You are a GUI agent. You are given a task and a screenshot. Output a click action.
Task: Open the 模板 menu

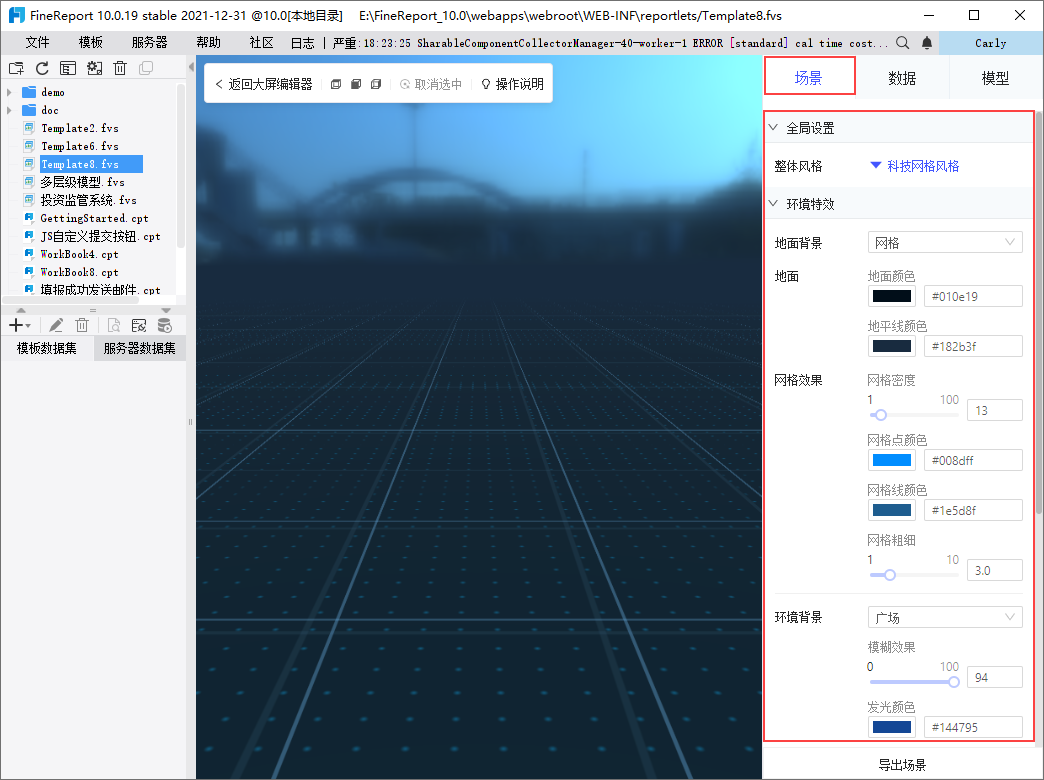tap(91, 43)
